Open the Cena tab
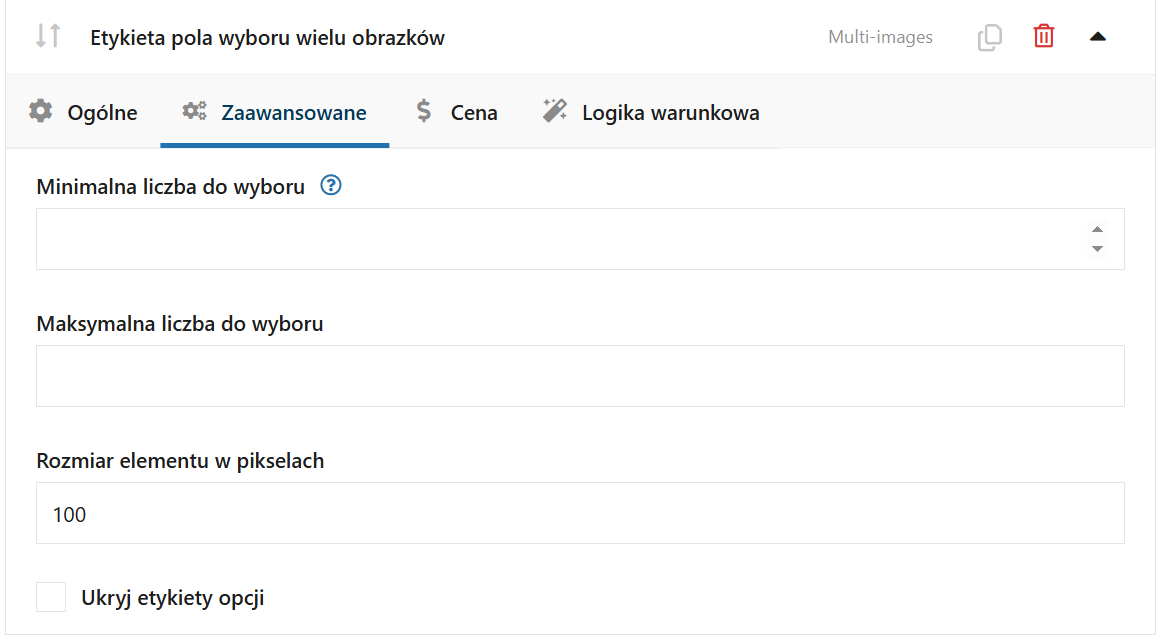The width and height of the screenshot is (1164, 643). [474, 113]
